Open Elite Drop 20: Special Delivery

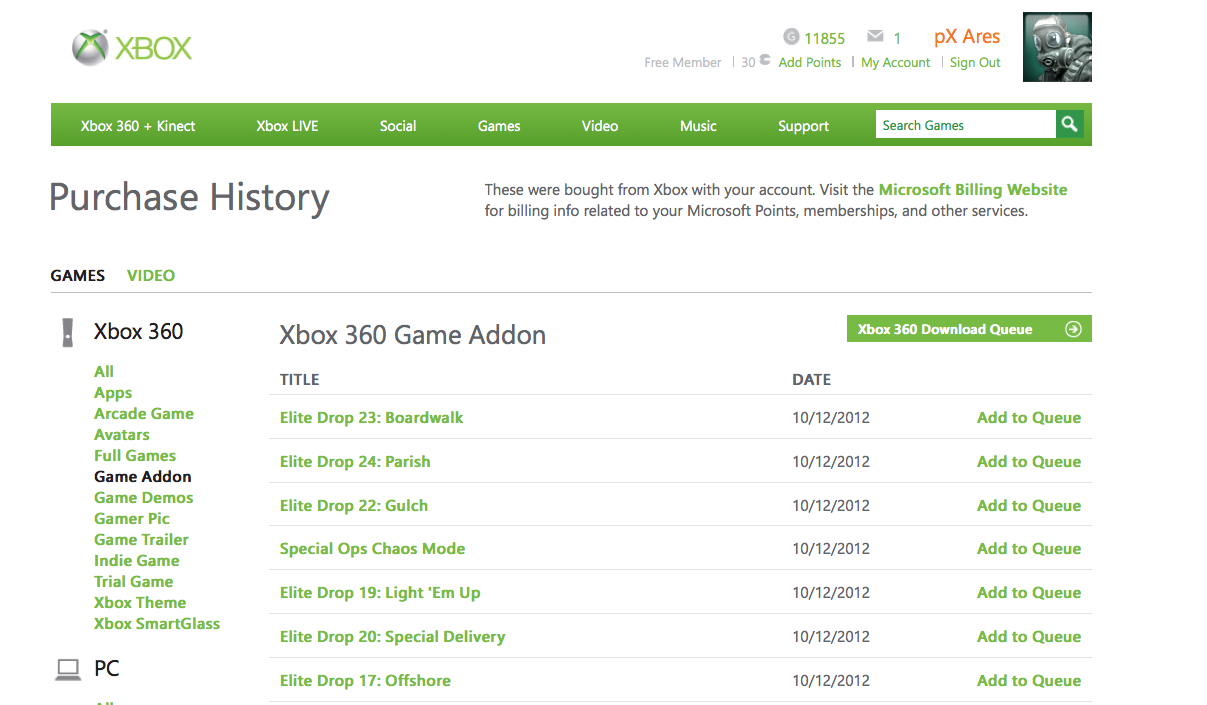point(393,636)
